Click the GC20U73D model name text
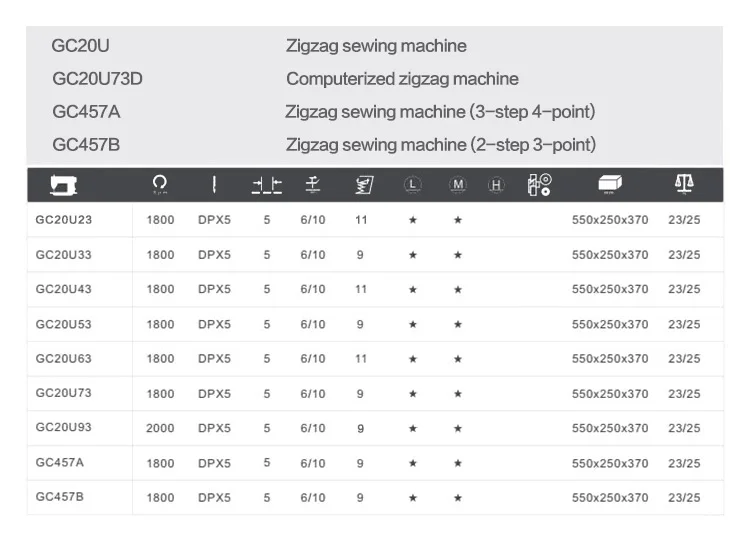Screen dimensions: 750x544 [104, 79]
